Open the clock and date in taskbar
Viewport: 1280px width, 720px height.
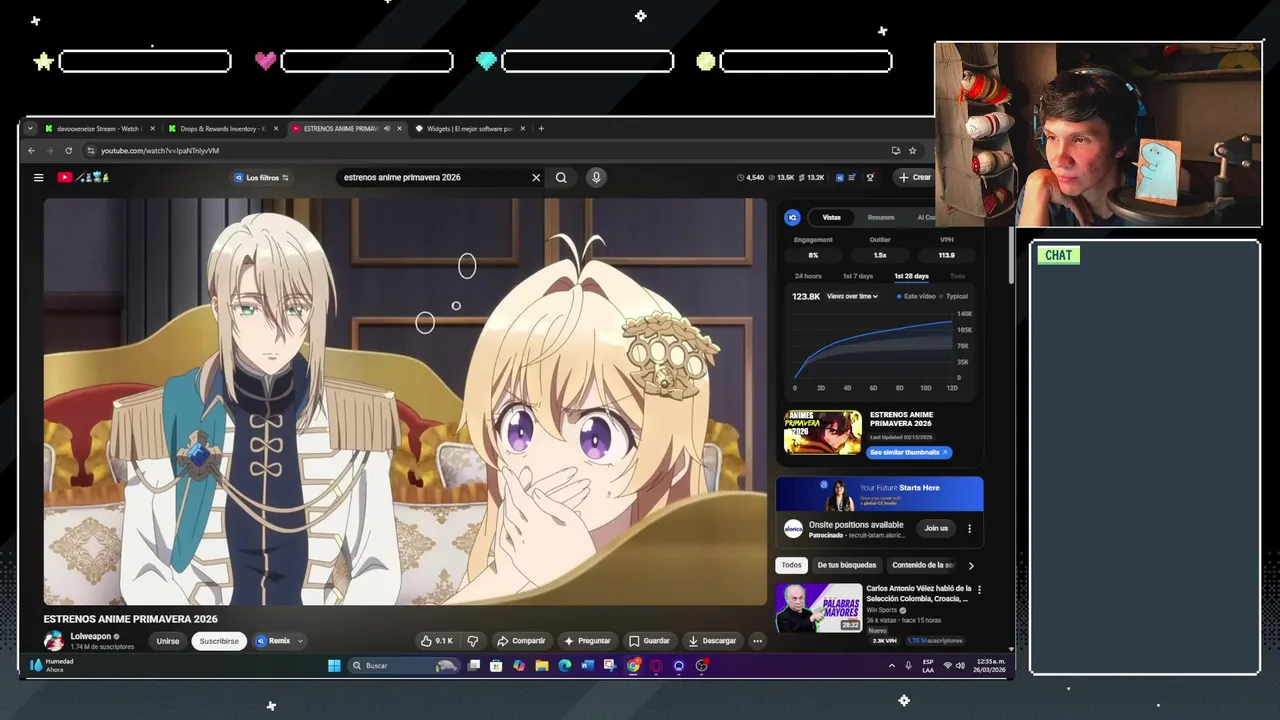(991, 665)
